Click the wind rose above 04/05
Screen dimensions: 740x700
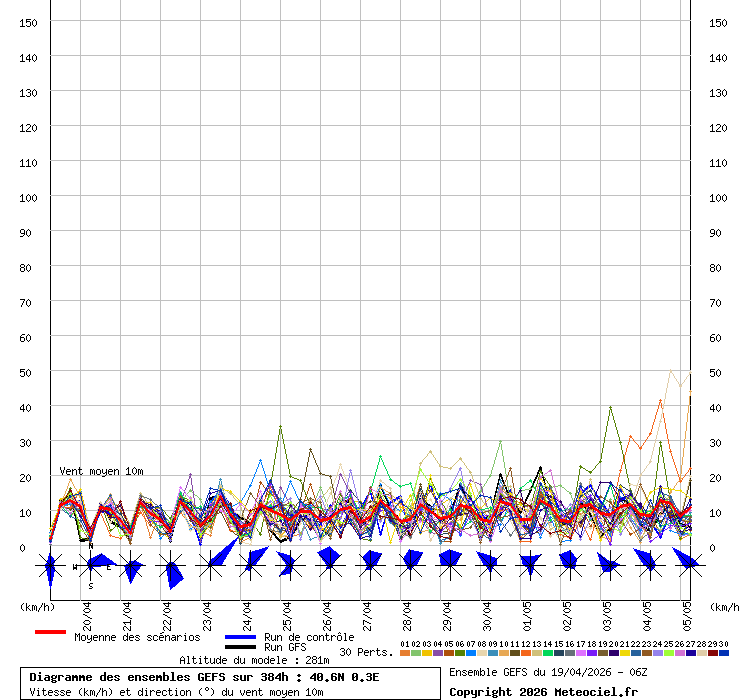click(649, 566)
